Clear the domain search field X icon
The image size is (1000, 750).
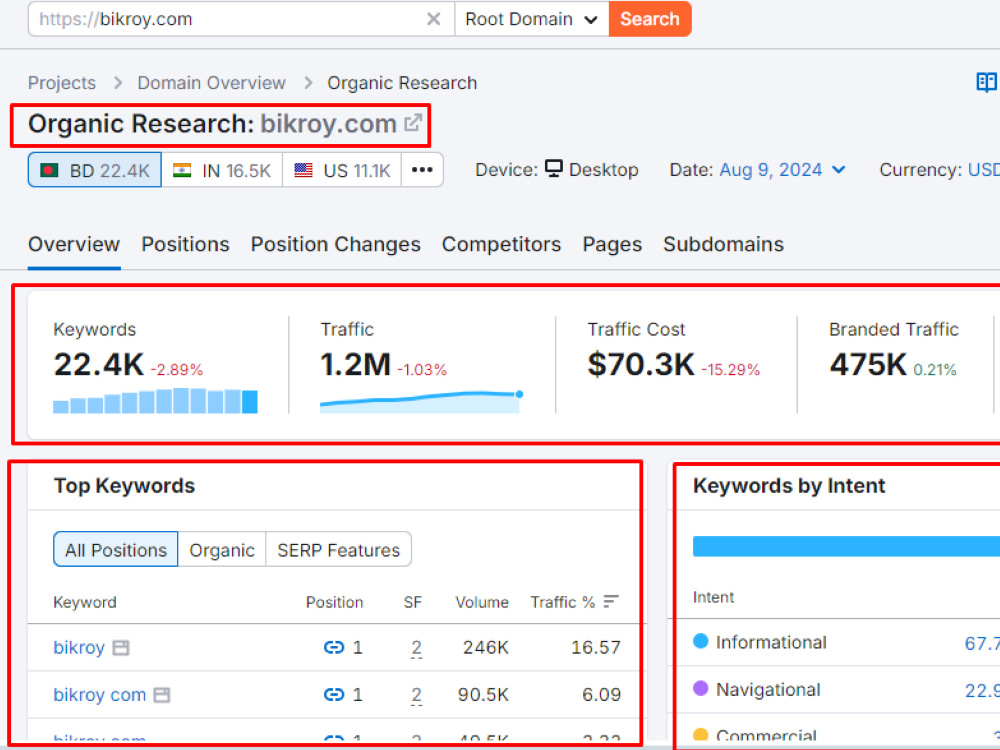(x=434, y=19)
